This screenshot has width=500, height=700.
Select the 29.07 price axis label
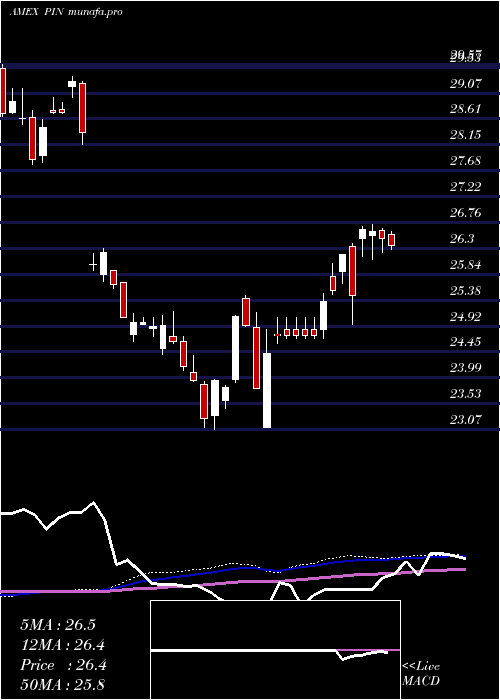coord(466,83)
